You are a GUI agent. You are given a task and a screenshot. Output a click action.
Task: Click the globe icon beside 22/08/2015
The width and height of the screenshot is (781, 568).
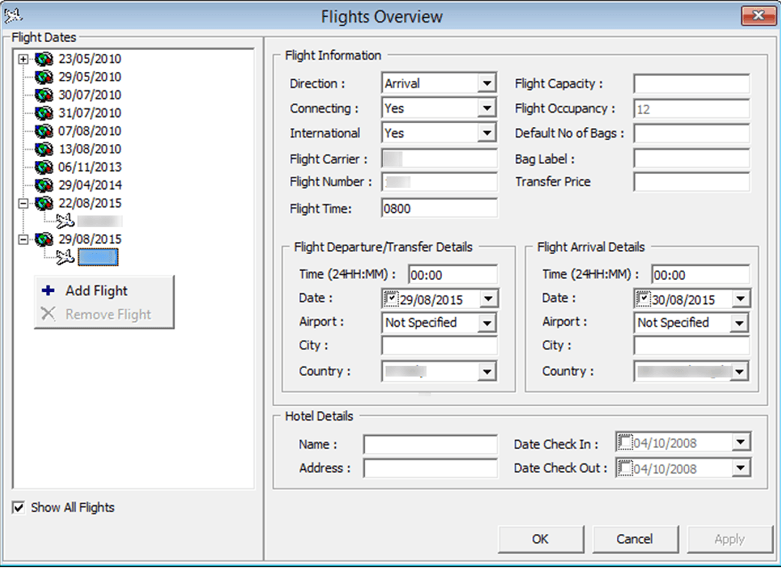point(44,203)
